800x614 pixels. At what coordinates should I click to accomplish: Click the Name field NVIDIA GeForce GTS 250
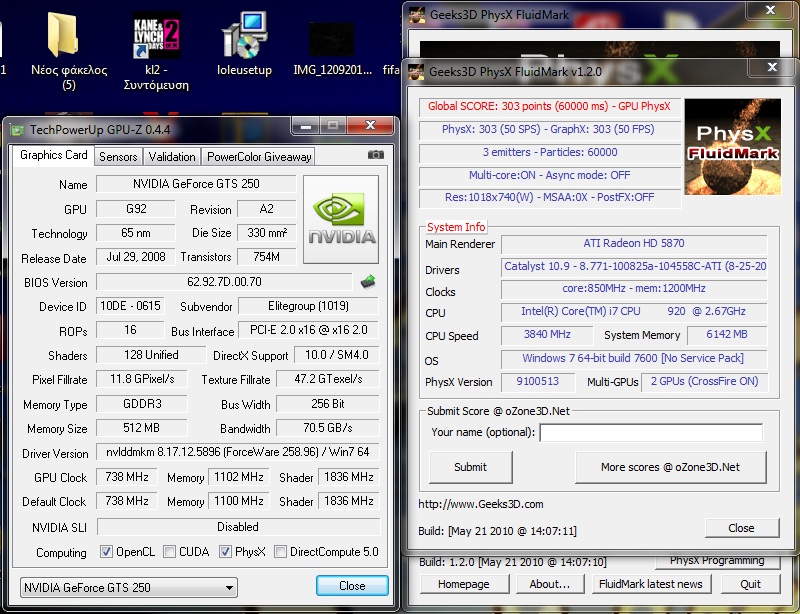point(196,184)
